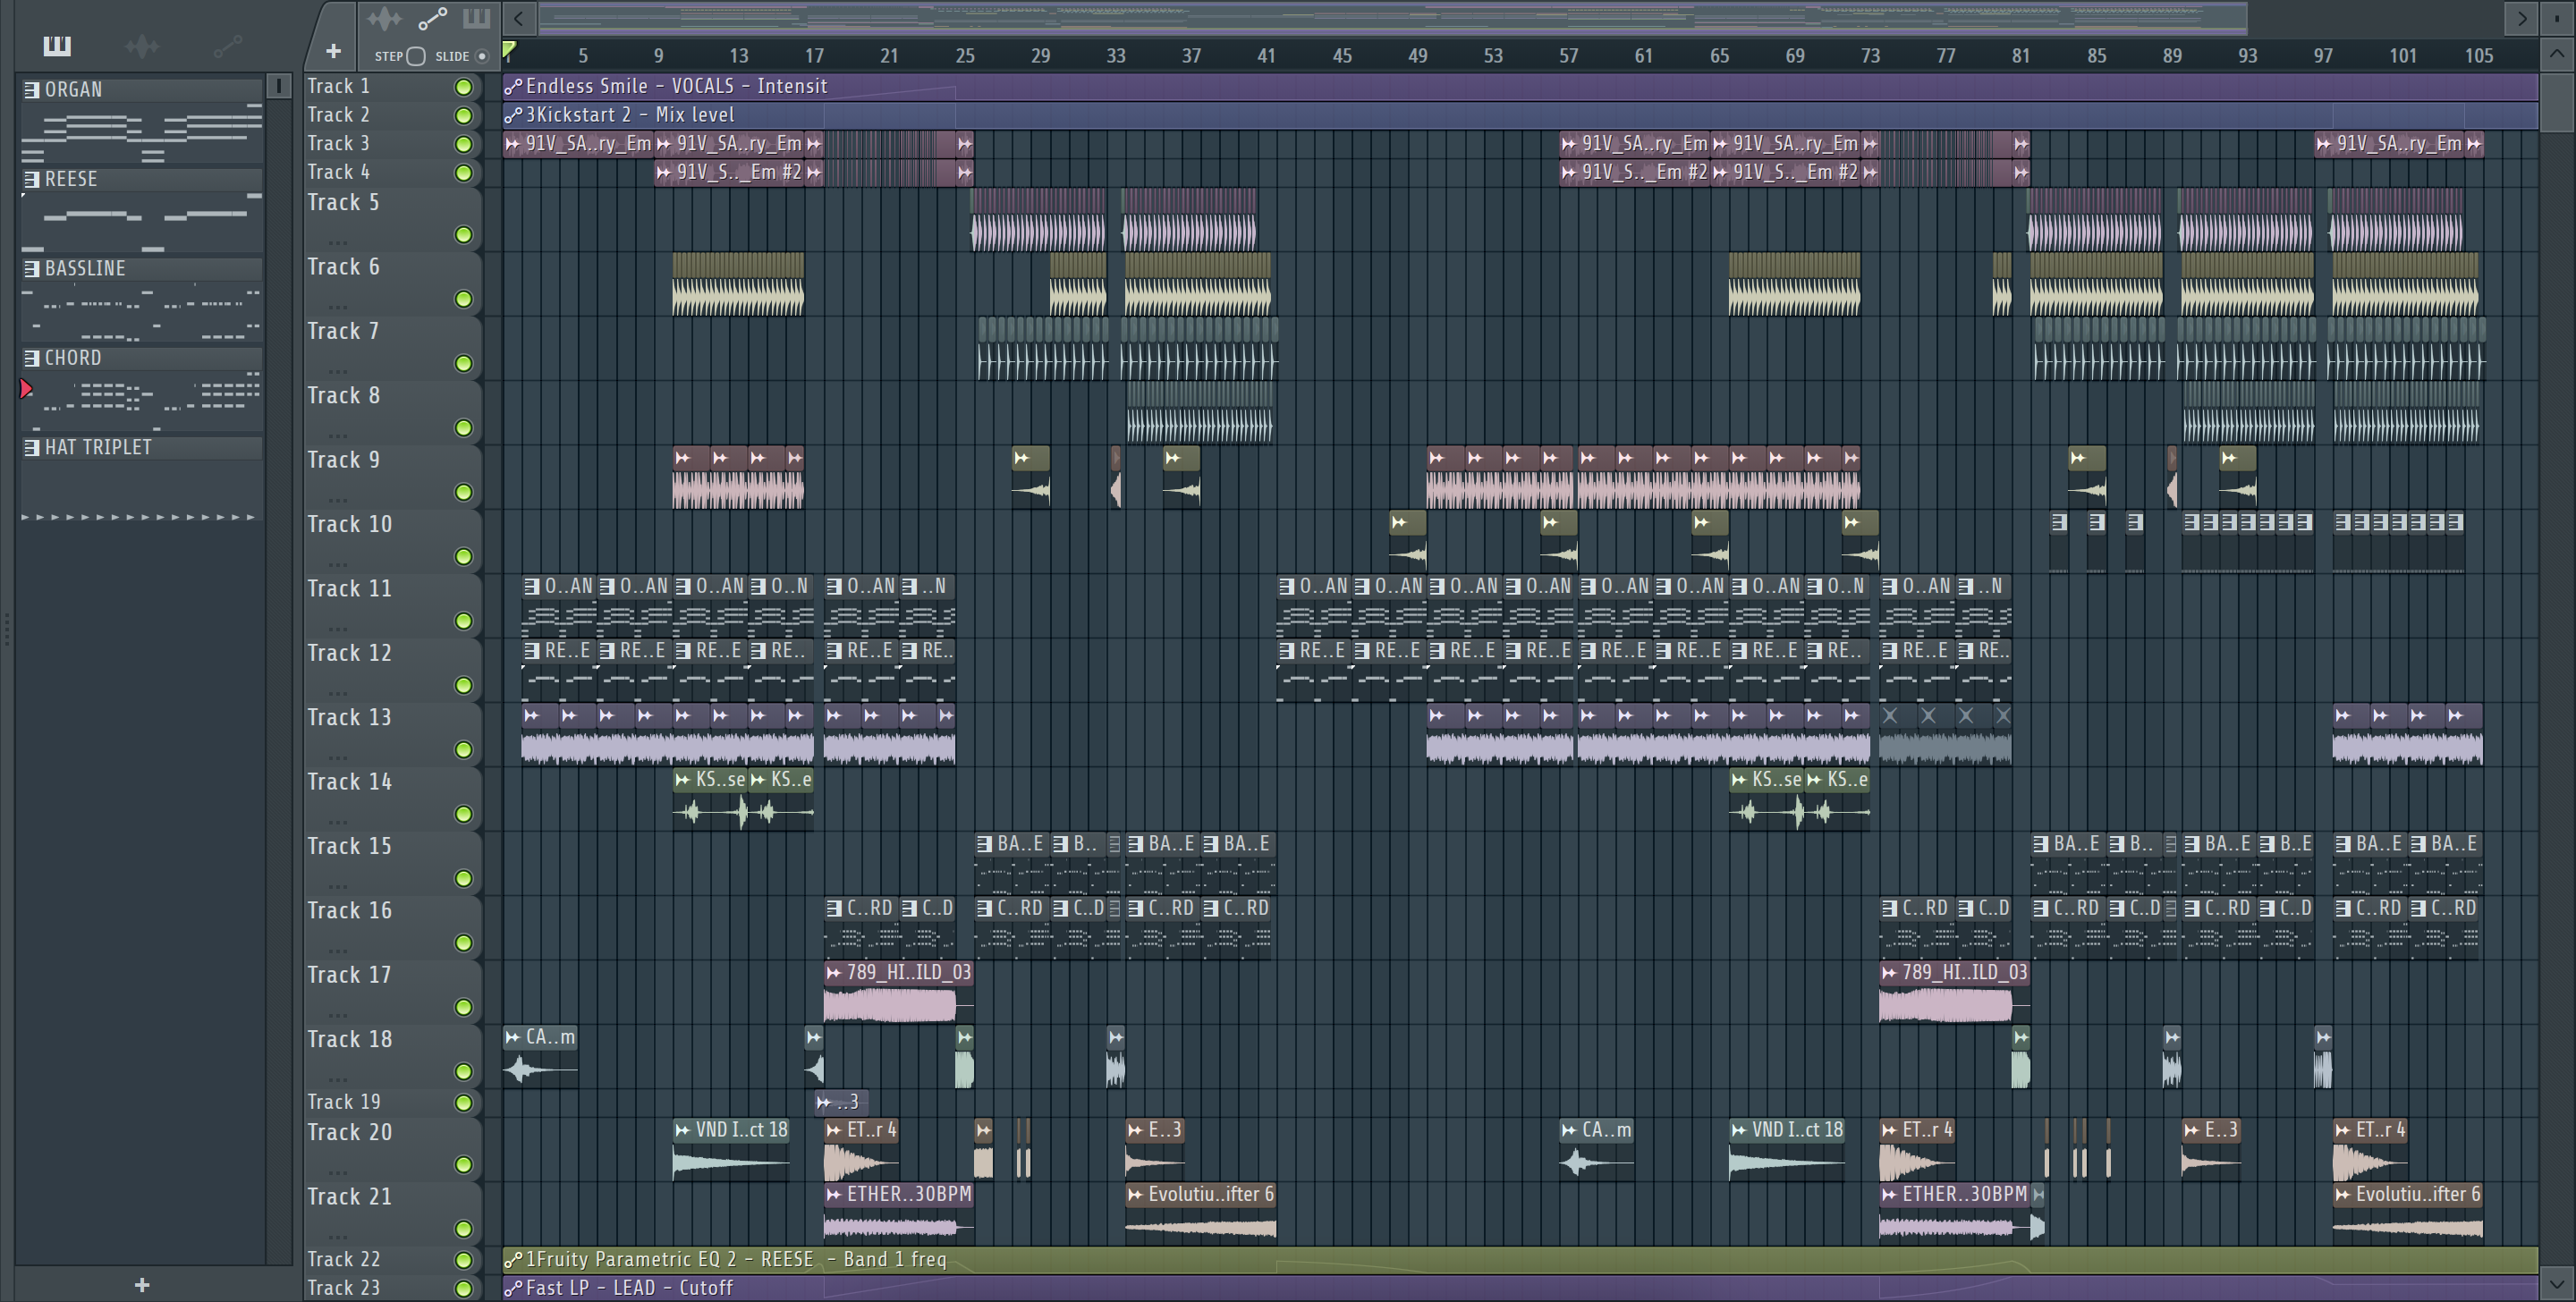Click CHORD pattern piano icon

pos(32,358)
